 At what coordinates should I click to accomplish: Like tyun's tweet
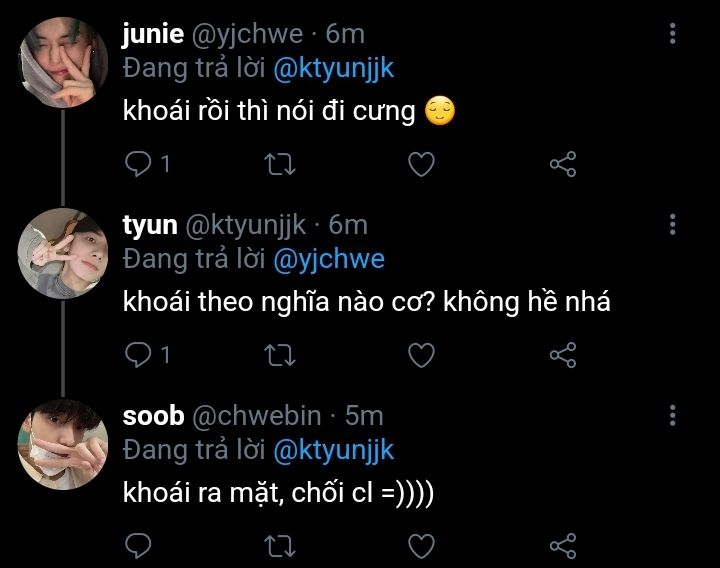422,354
